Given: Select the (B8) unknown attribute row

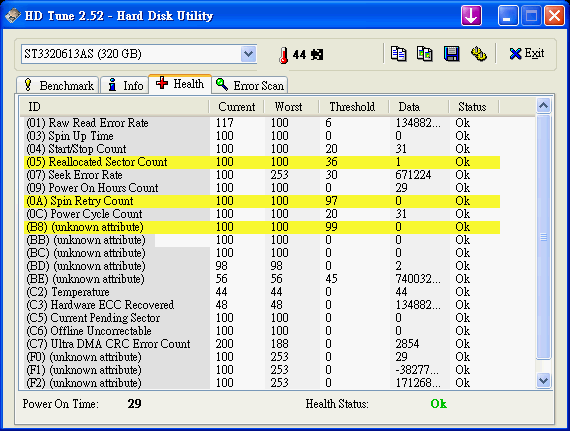Looking at the screenshot, I should (x=262, y=227).
